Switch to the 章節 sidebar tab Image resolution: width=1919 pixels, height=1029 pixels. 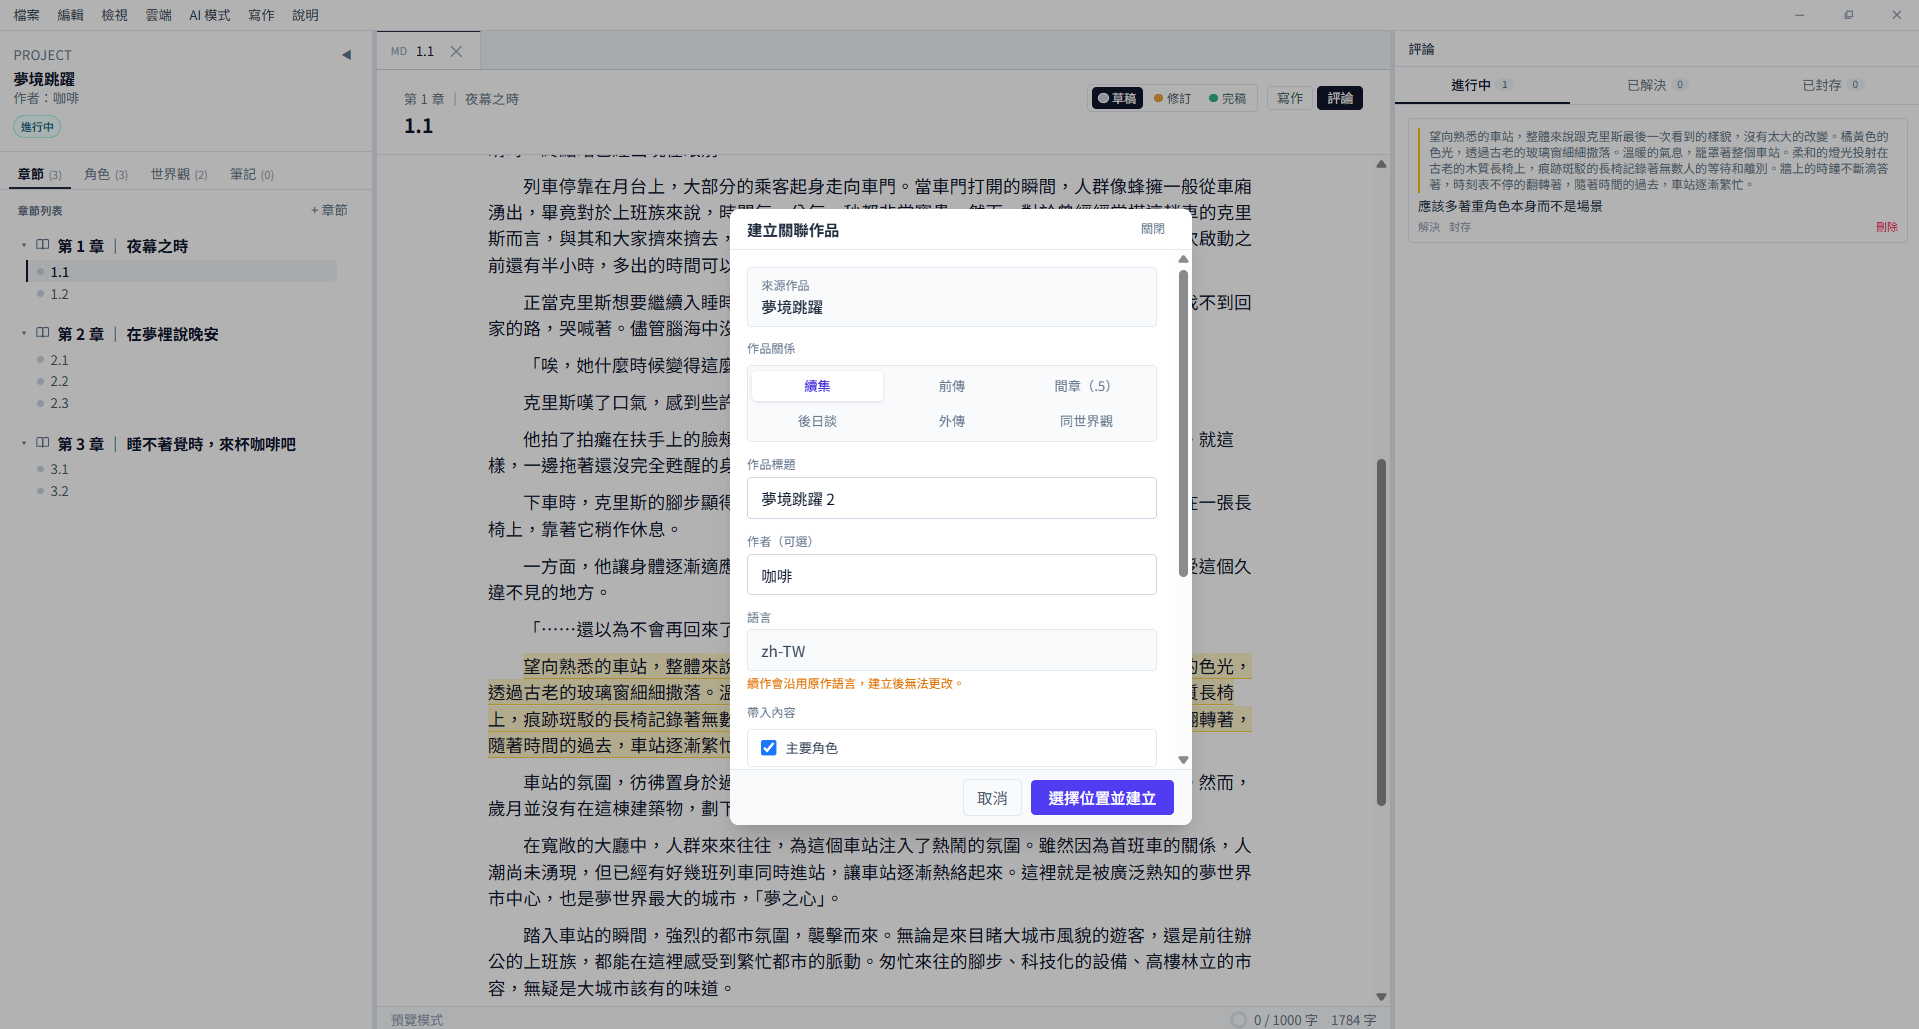coord(40,174)
